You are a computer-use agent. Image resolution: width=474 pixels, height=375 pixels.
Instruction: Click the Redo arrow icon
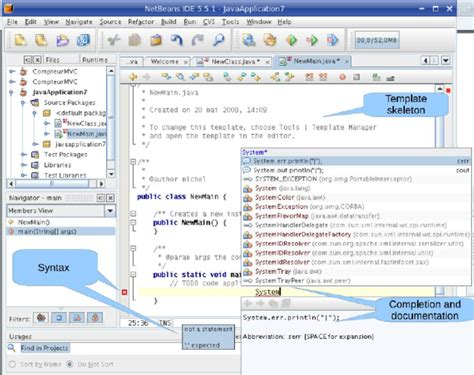click(197, 40)
